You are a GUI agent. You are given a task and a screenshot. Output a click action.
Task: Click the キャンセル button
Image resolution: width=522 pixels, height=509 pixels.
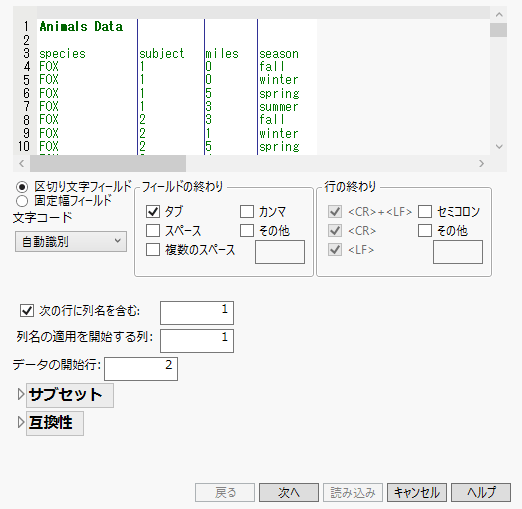[417, 492]
